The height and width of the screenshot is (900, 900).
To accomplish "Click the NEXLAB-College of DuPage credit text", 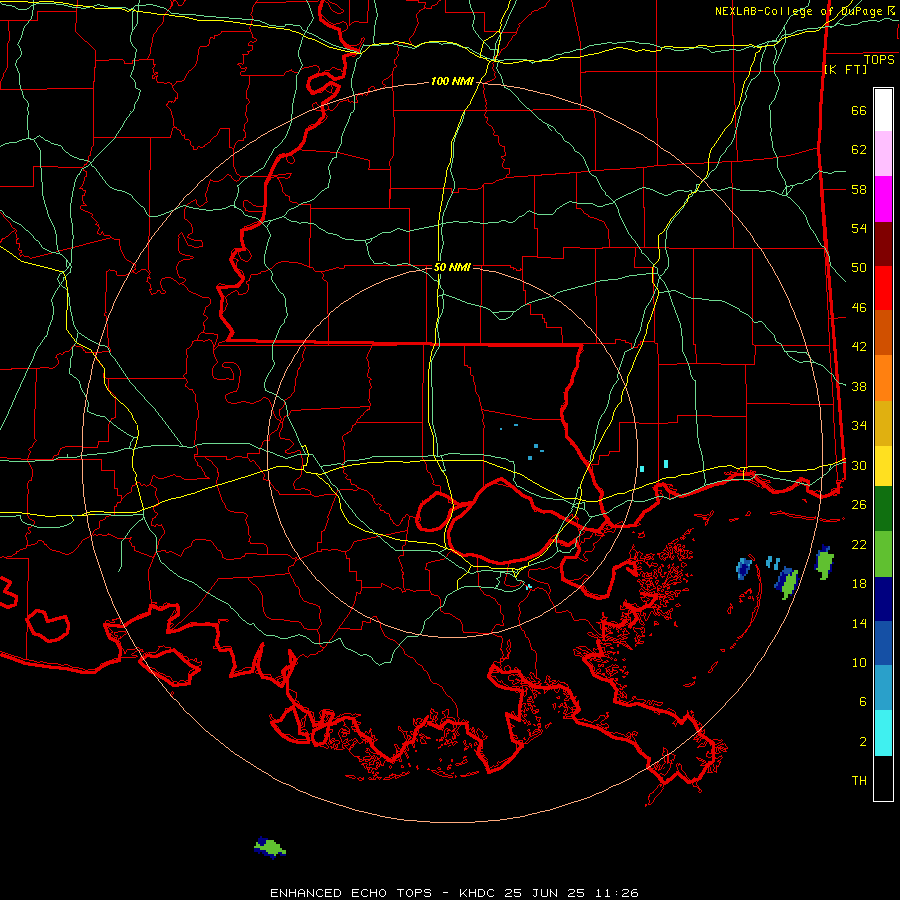I will [804, 10].
